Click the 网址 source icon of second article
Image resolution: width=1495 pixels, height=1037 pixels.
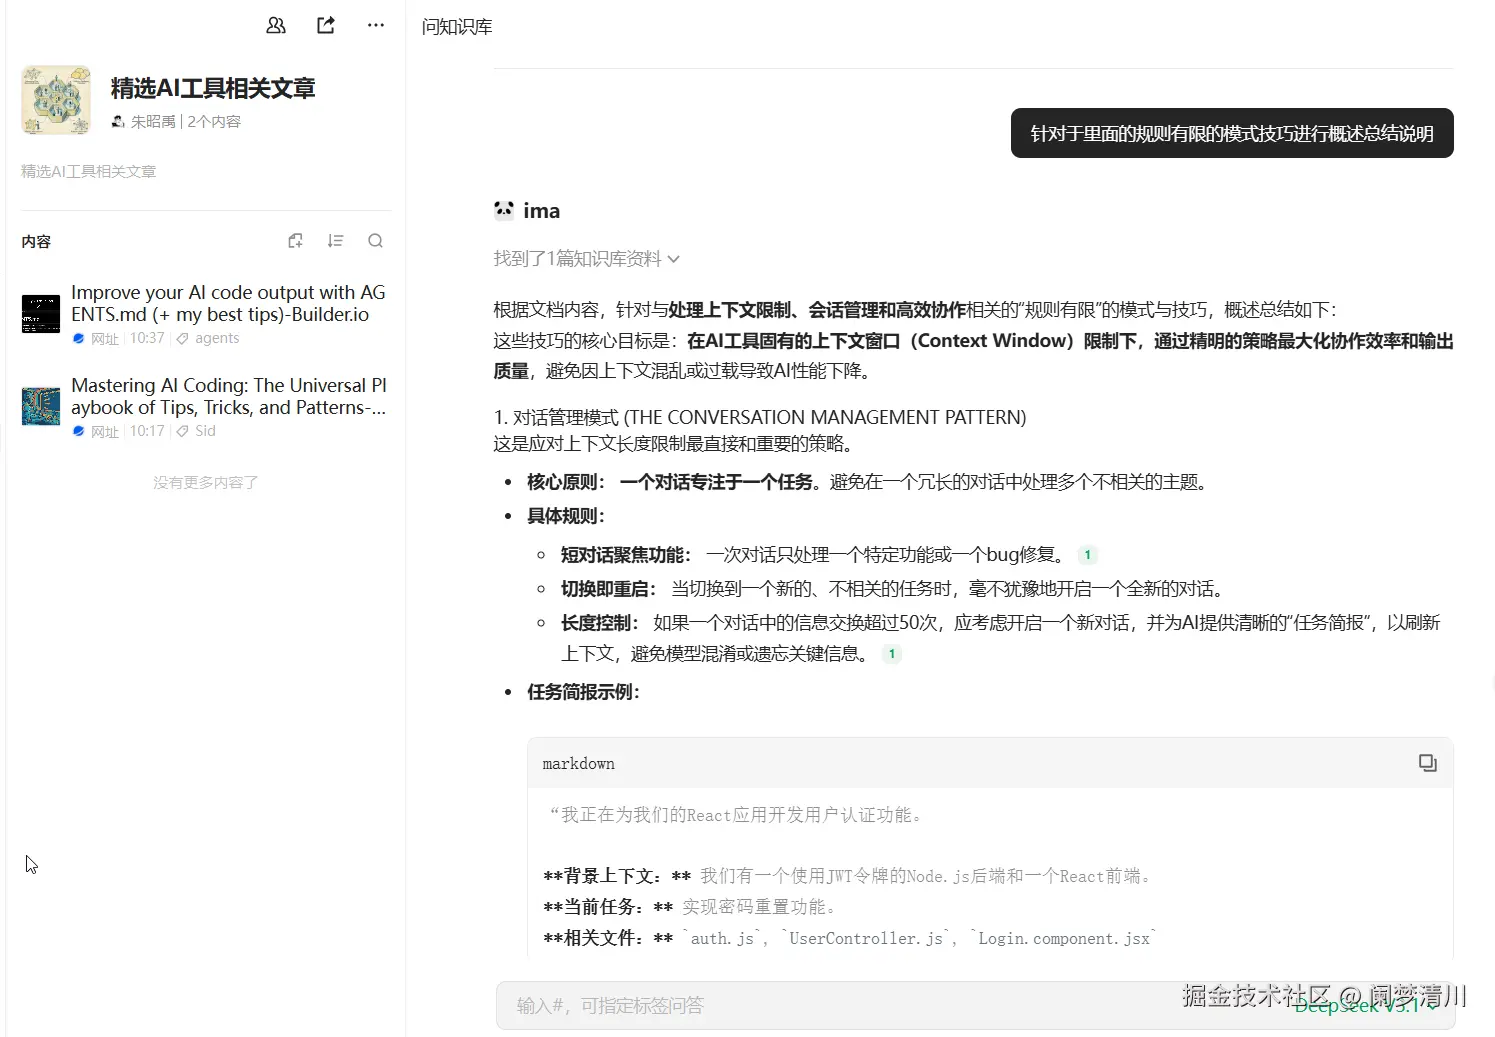click(x=79, y=431)
